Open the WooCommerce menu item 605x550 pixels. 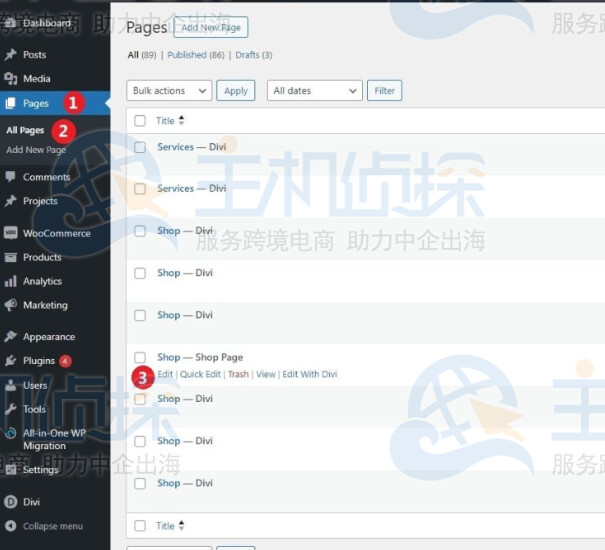point(57,233)
